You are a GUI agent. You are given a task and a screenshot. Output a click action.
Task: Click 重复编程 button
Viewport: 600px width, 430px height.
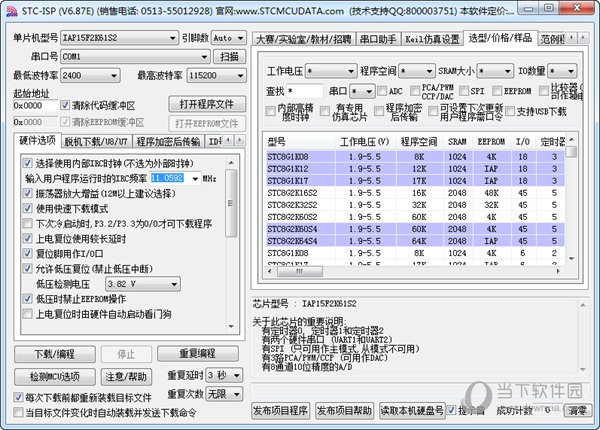point(197,353)
